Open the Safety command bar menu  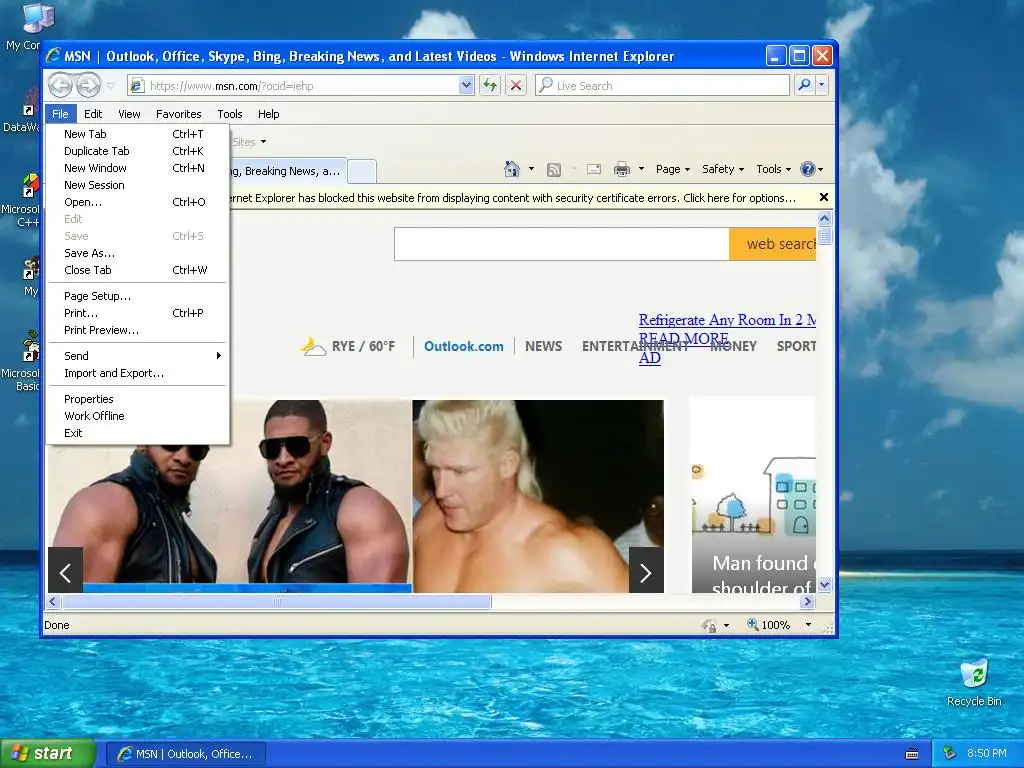722,169
